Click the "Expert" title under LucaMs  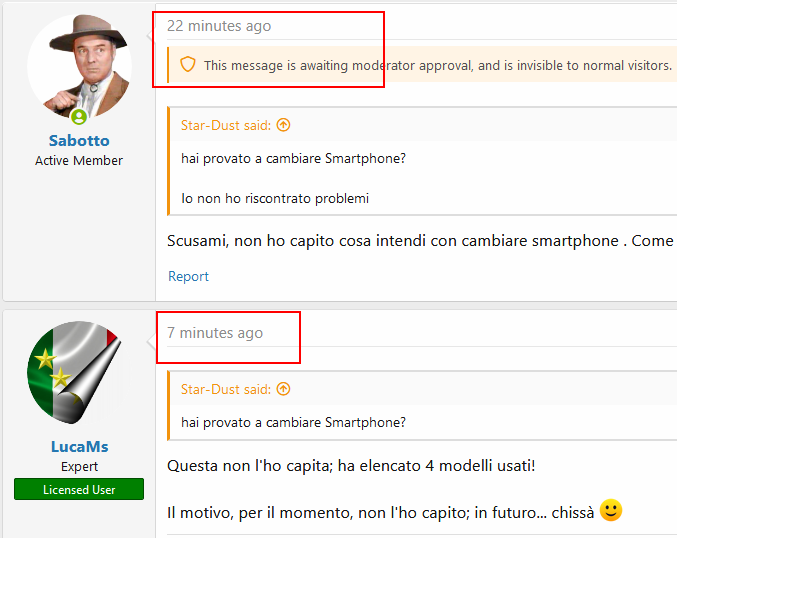79,466
